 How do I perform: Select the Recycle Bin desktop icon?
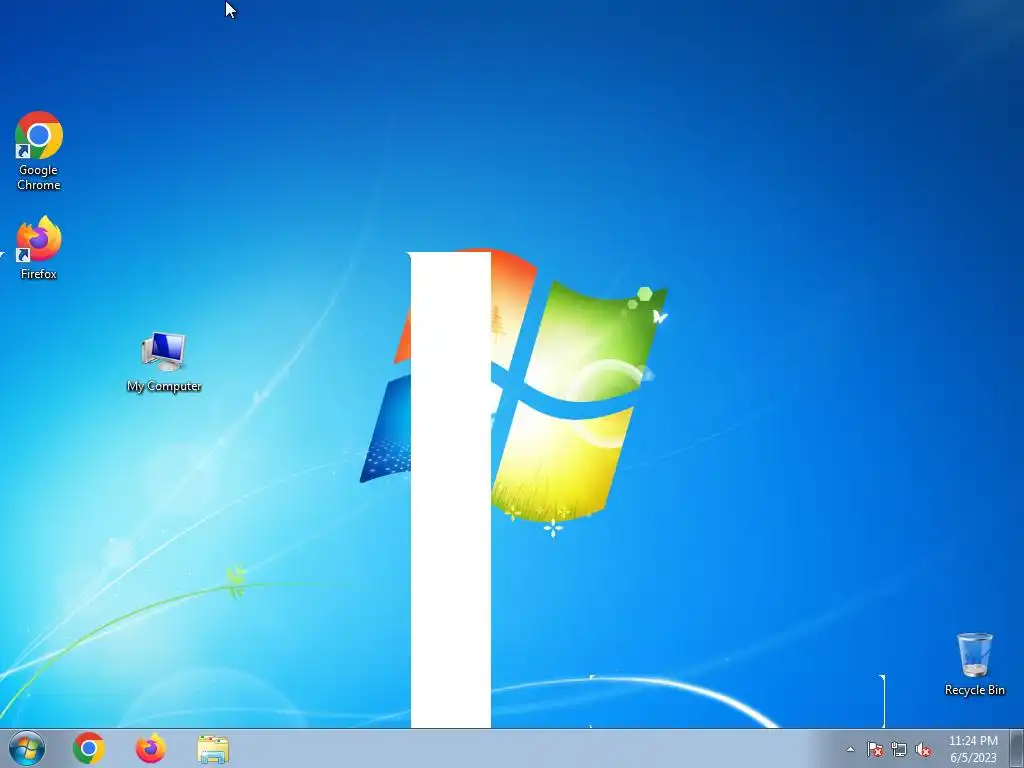(x=974, y=664)
